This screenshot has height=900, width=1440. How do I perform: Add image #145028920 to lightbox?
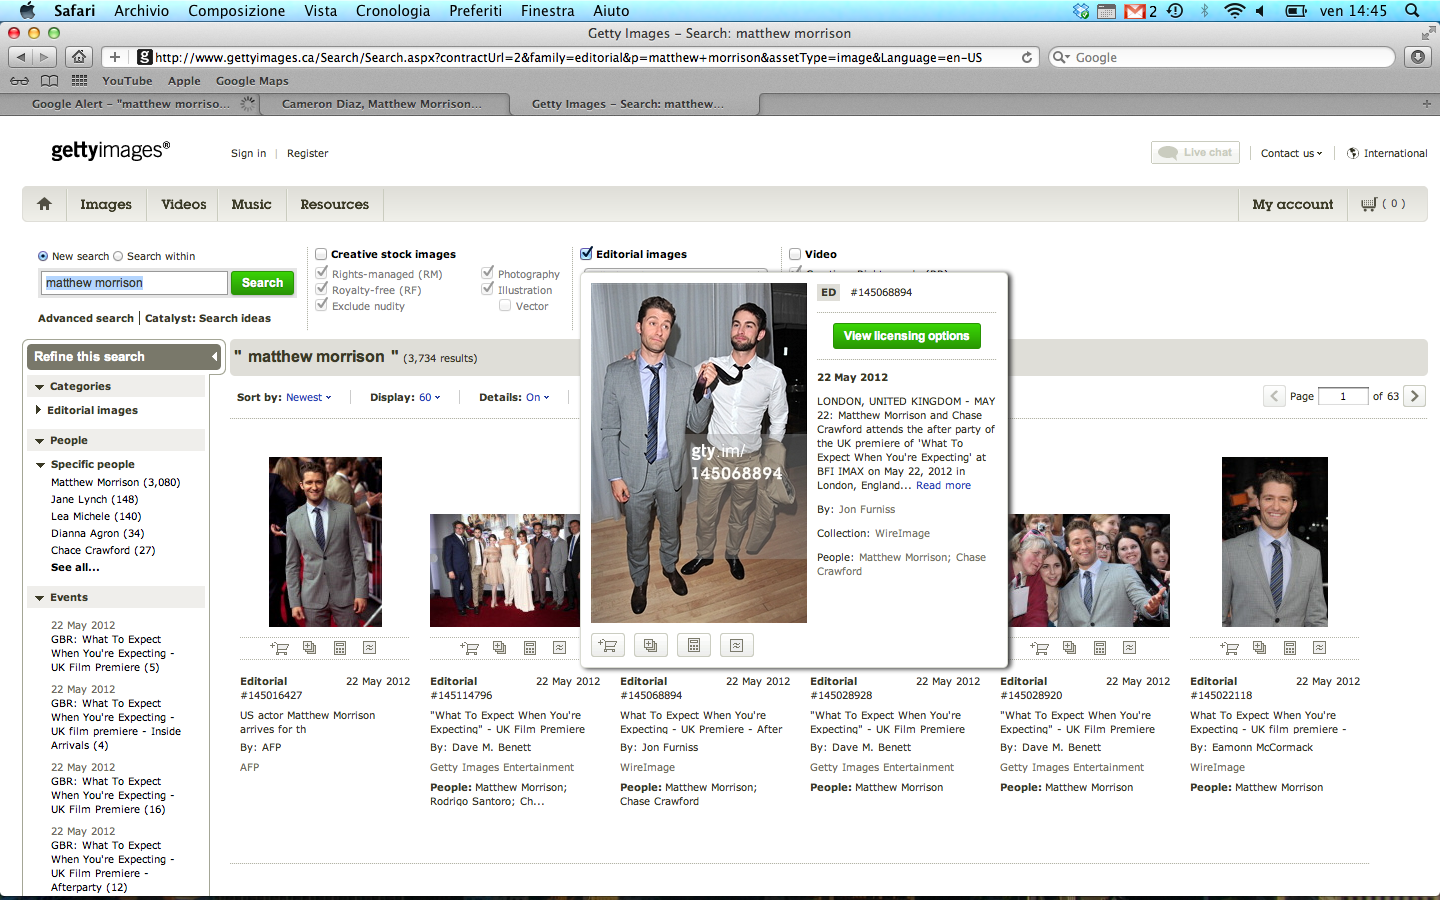pos(1070,648)
